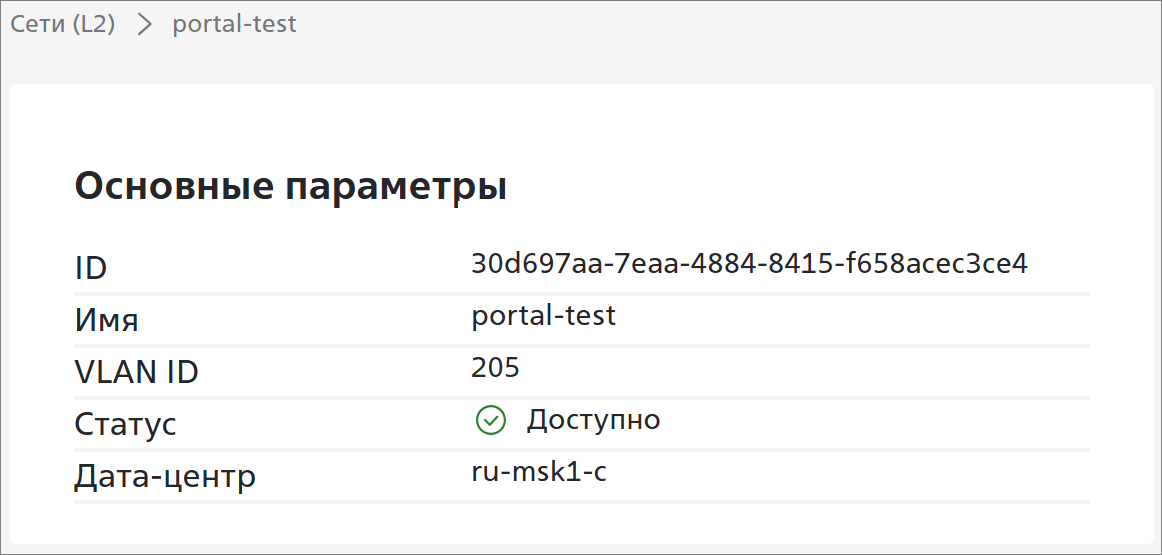Image resolution: width=1162 pixels, height=555 pixels.
Task: Click the ID field label
Action: 91,268
